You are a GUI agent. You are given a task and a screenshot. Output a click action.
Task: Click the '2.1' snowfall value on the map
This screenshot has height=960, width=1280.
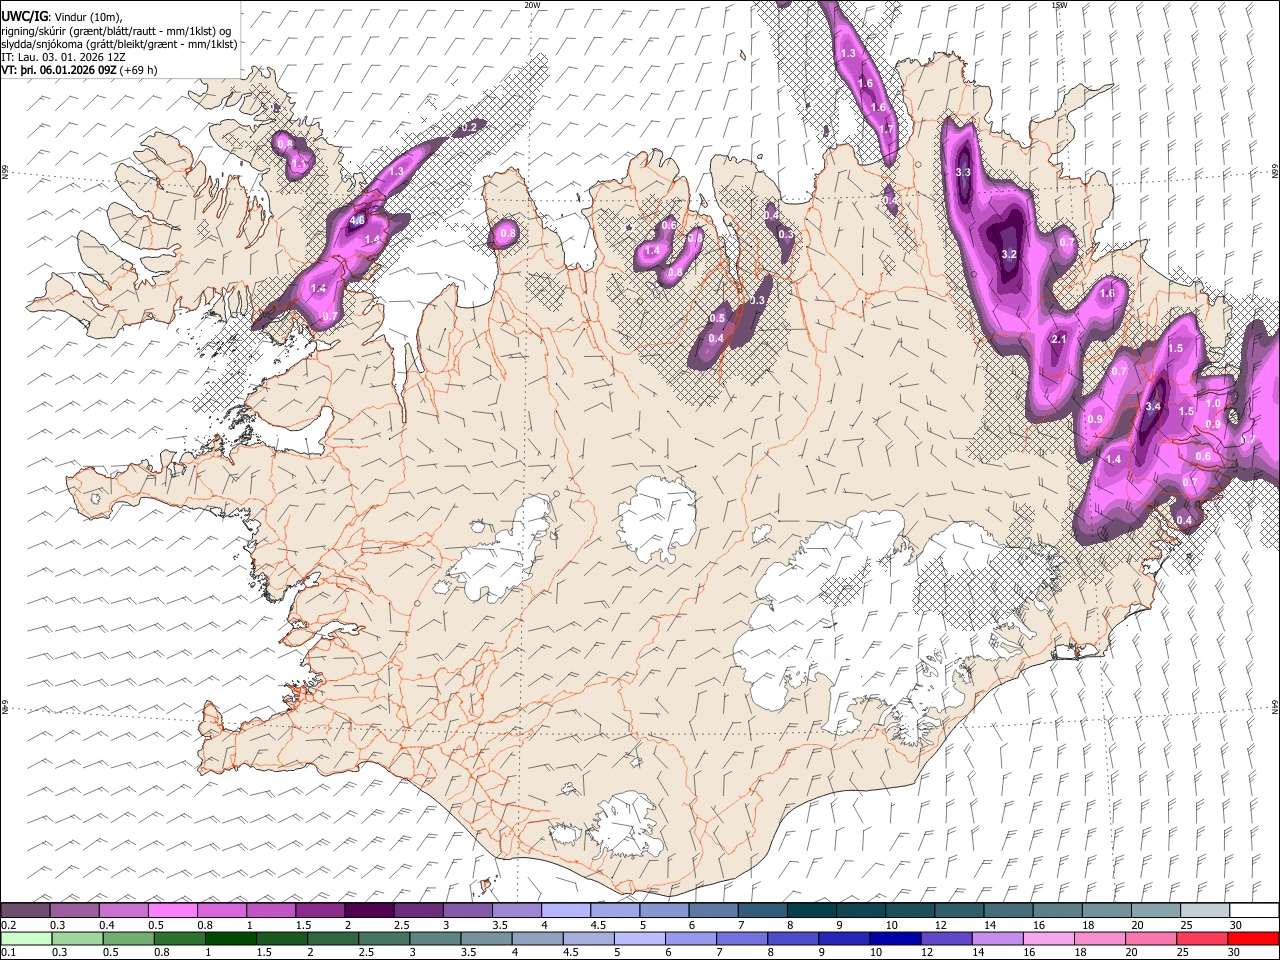point(1059,339)
